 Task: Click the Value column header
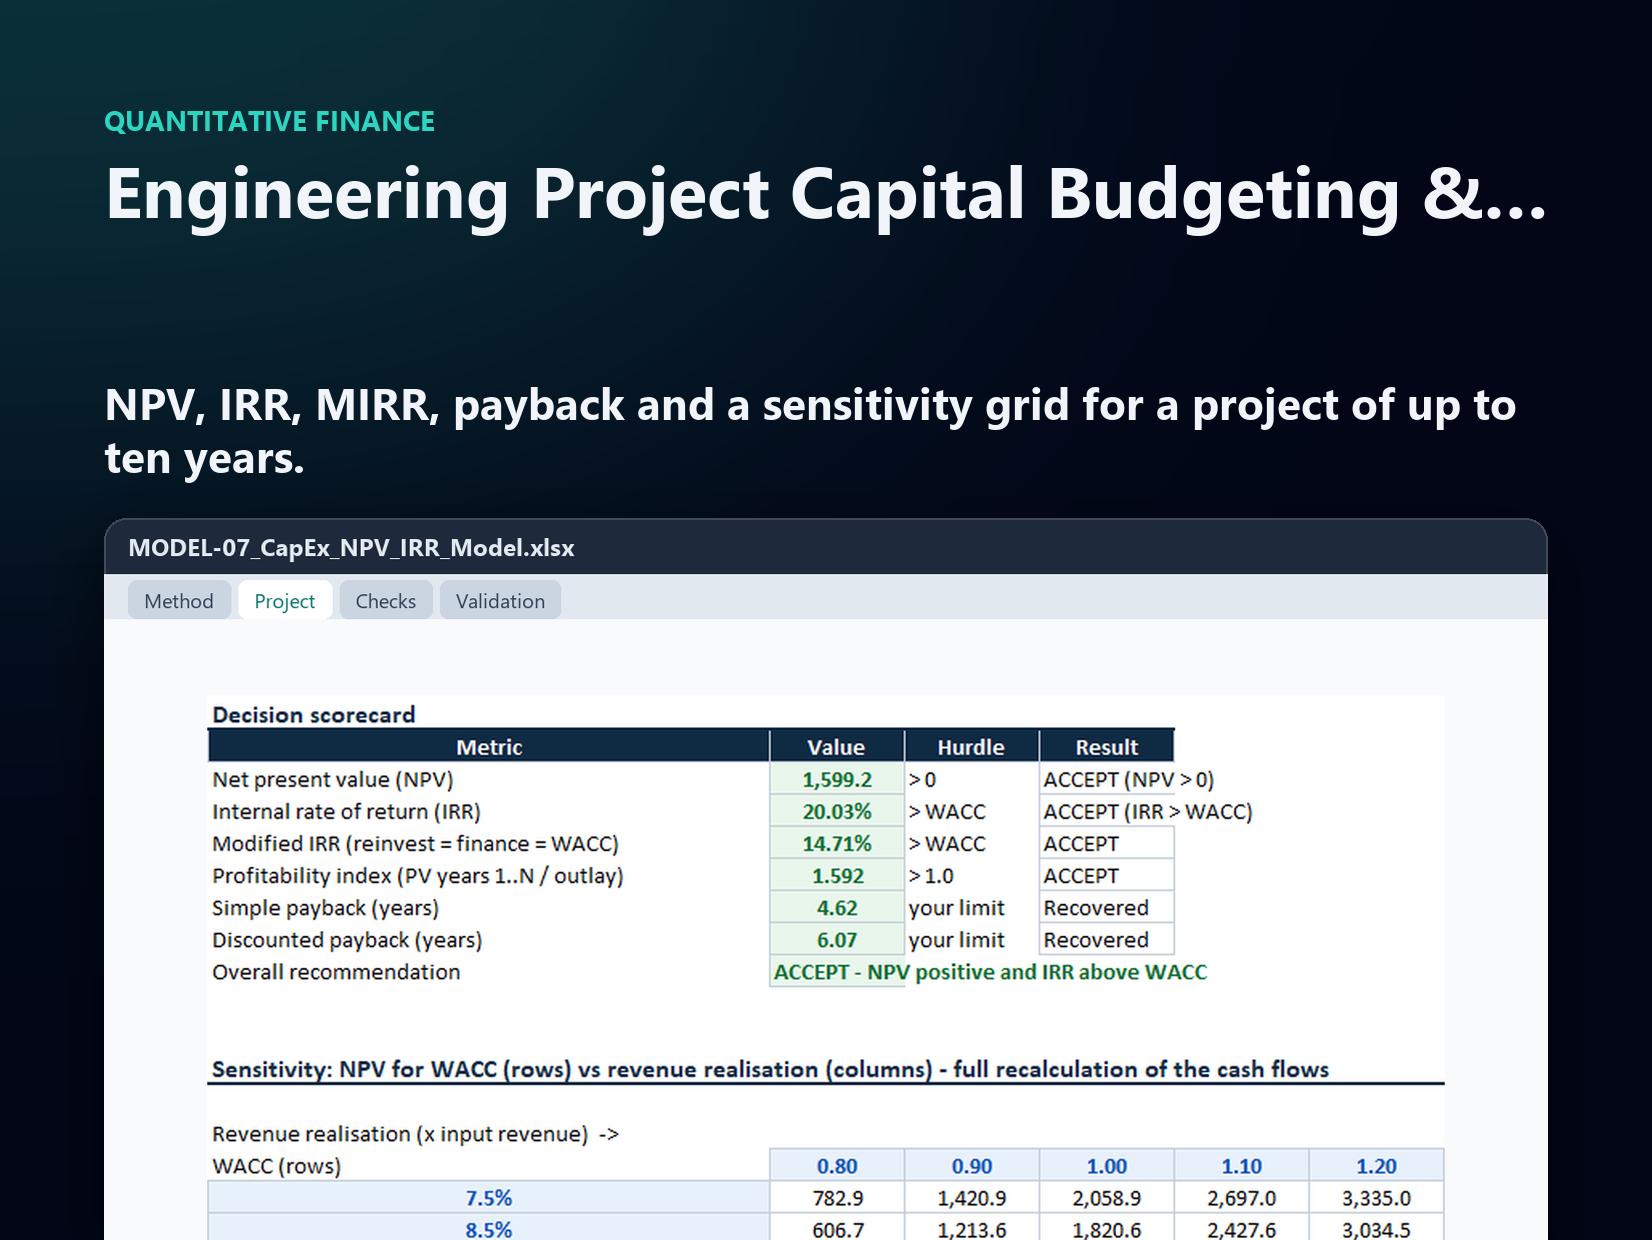coord(837,746)
